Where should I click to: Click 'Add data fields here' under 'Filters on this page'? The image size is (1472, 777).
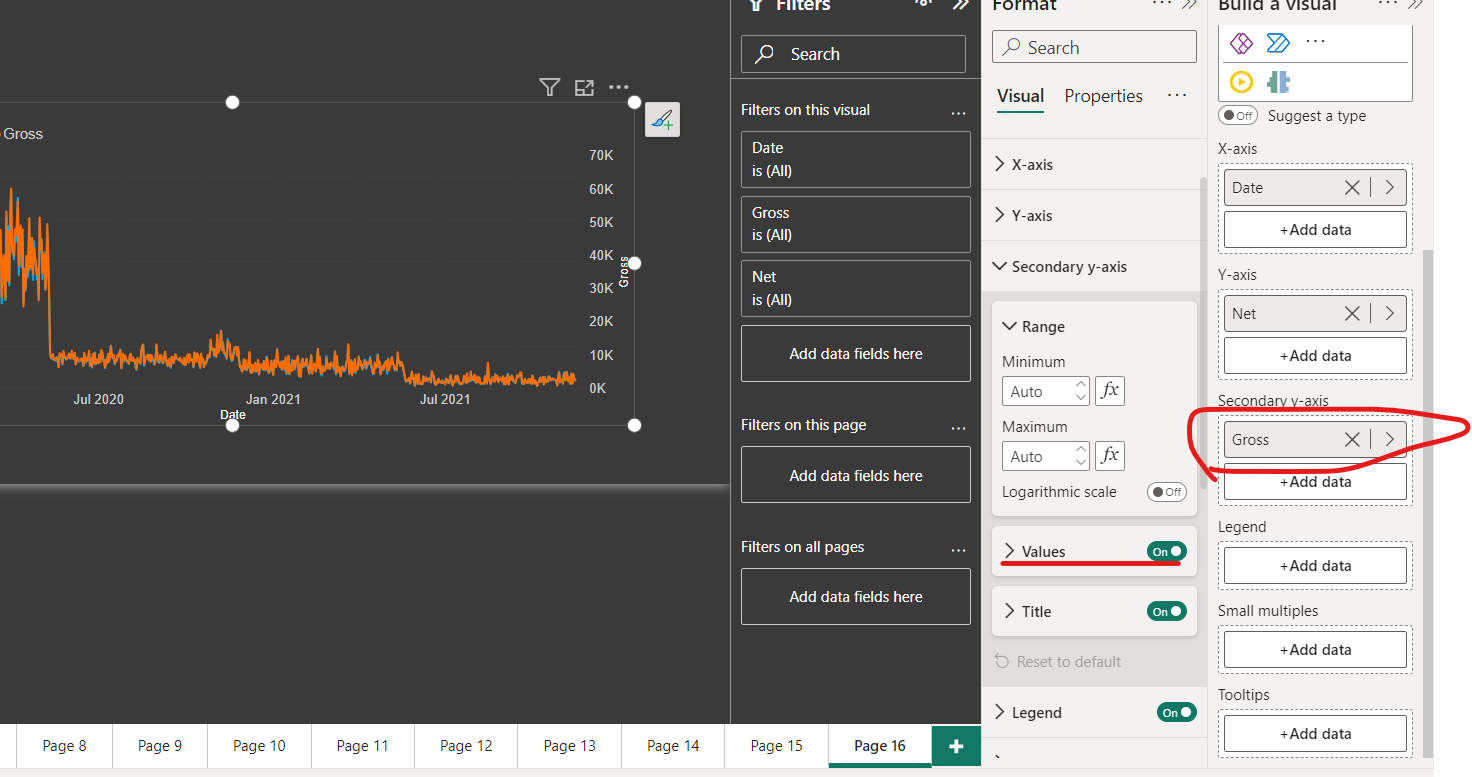856,475
